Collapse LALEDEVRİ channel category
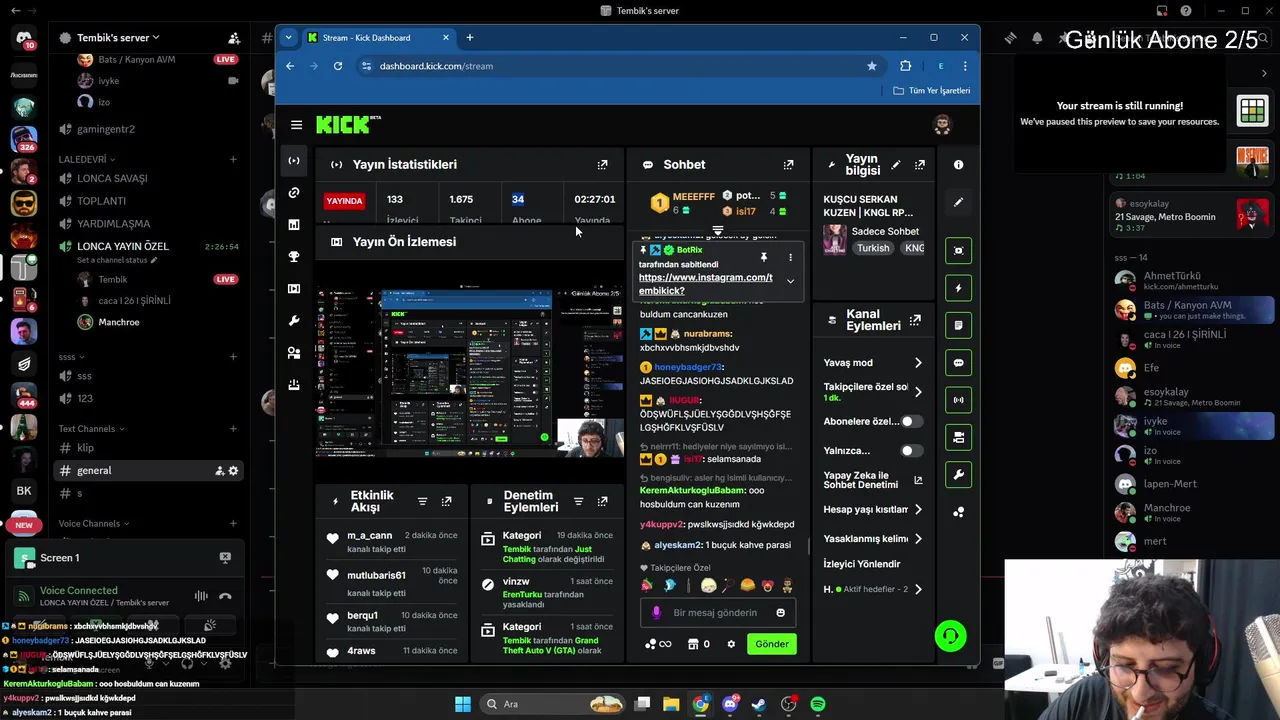 click(x=87, y=159)
